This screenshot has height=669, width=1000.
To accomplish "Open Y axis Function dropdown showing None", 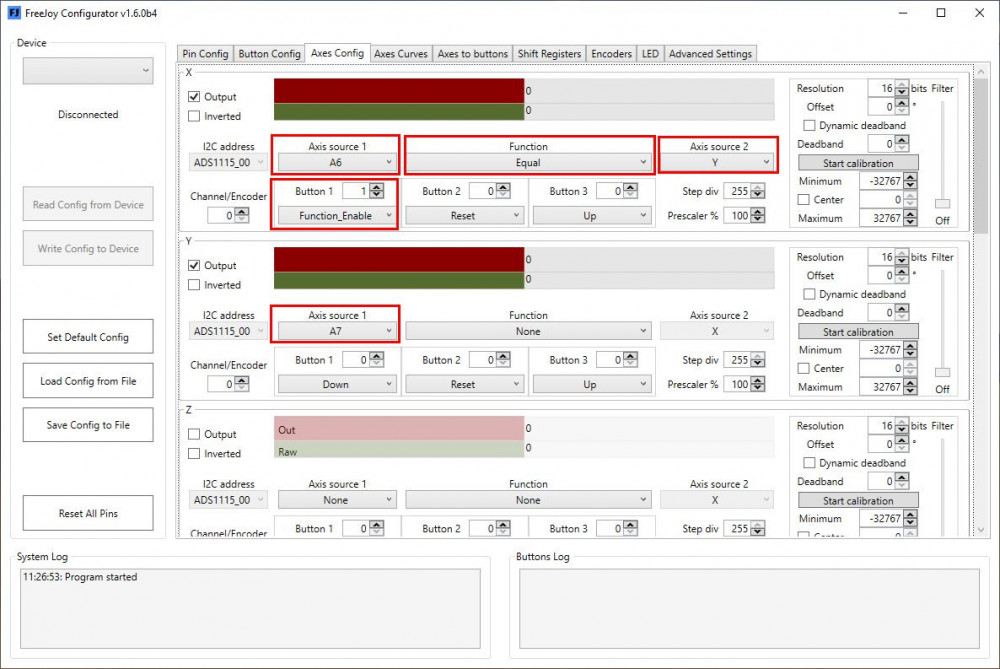I will coord(528,331).
